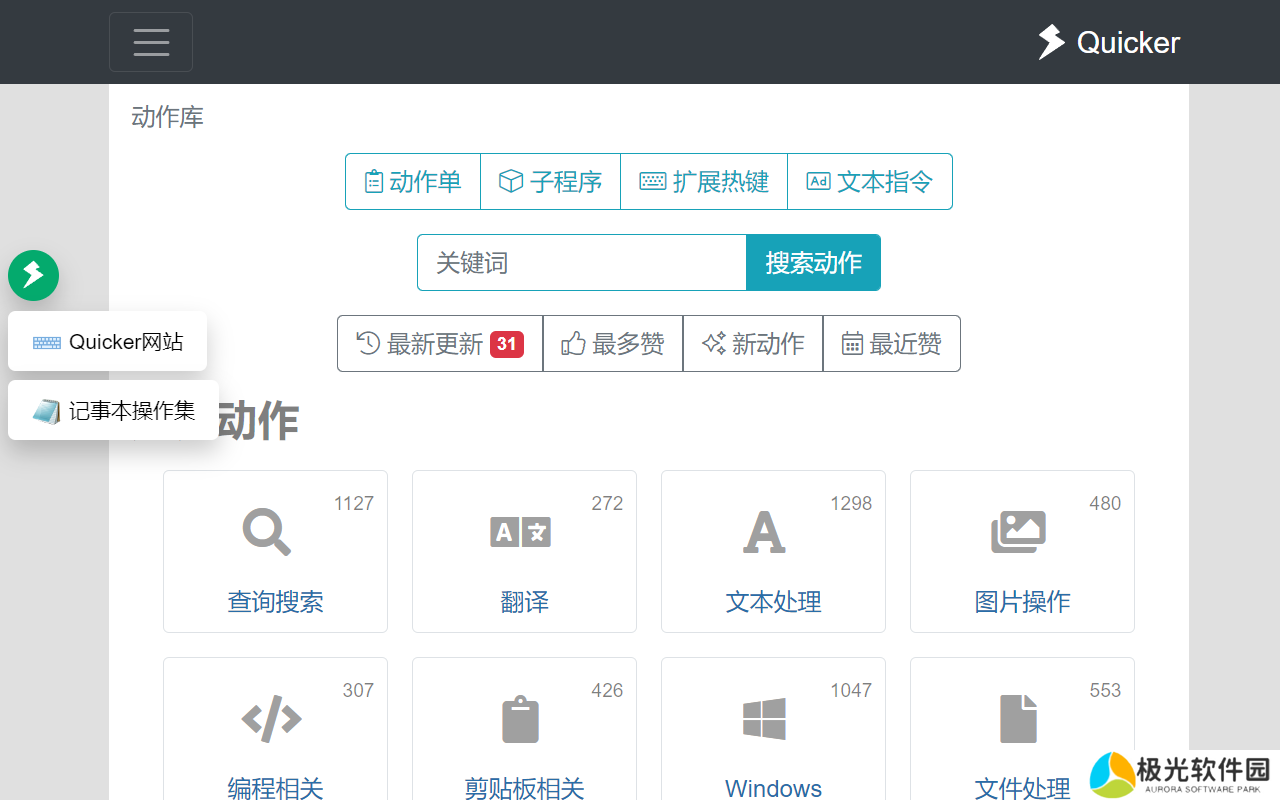Open the 扩展热键 tab
The width and height of the screenshot is (1280, 800).
pyautogui.click(x=704, y=182)
